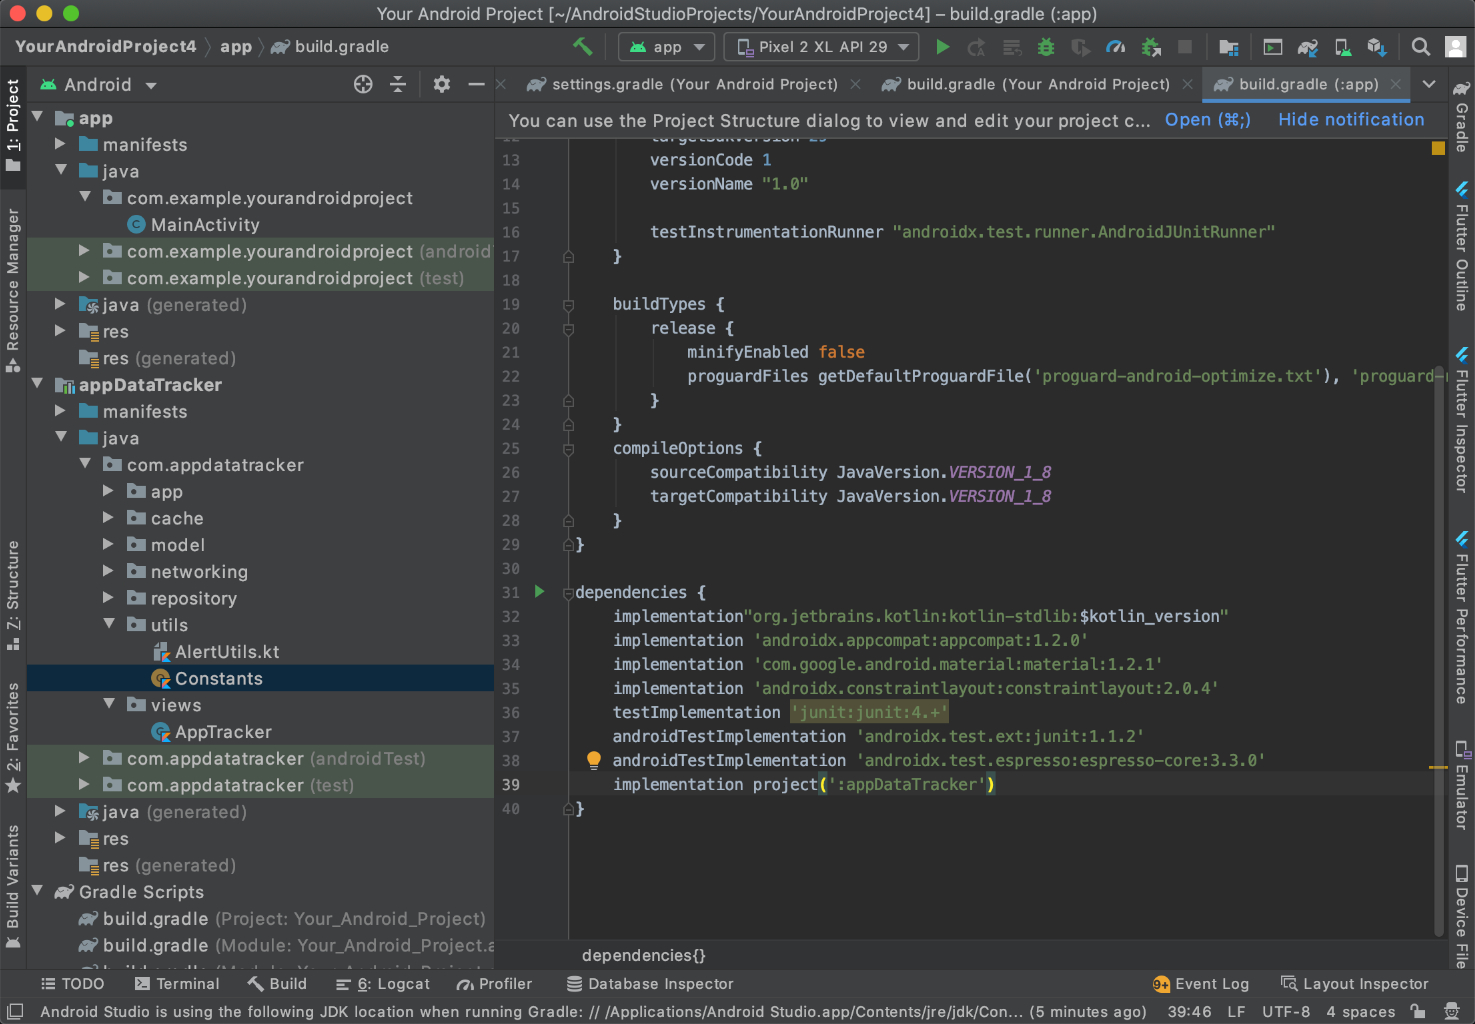This screenshot has width=1475, height=1024.
Task: Click the yellow inspection status square in editor
Action: (1438, 148)
